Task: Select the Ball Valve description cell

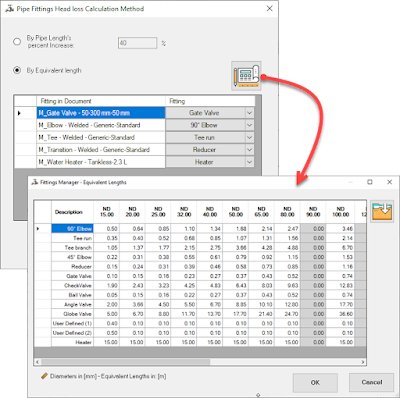Action: (72, 295)
